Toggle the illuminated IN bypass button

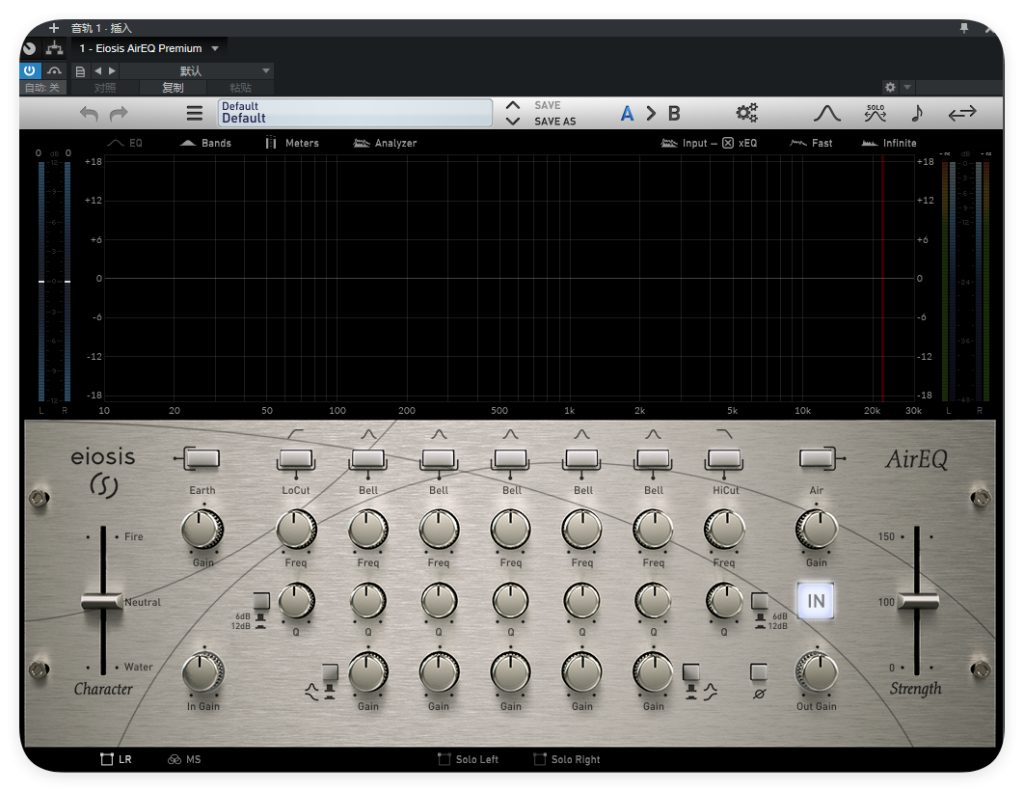point(816,601)
